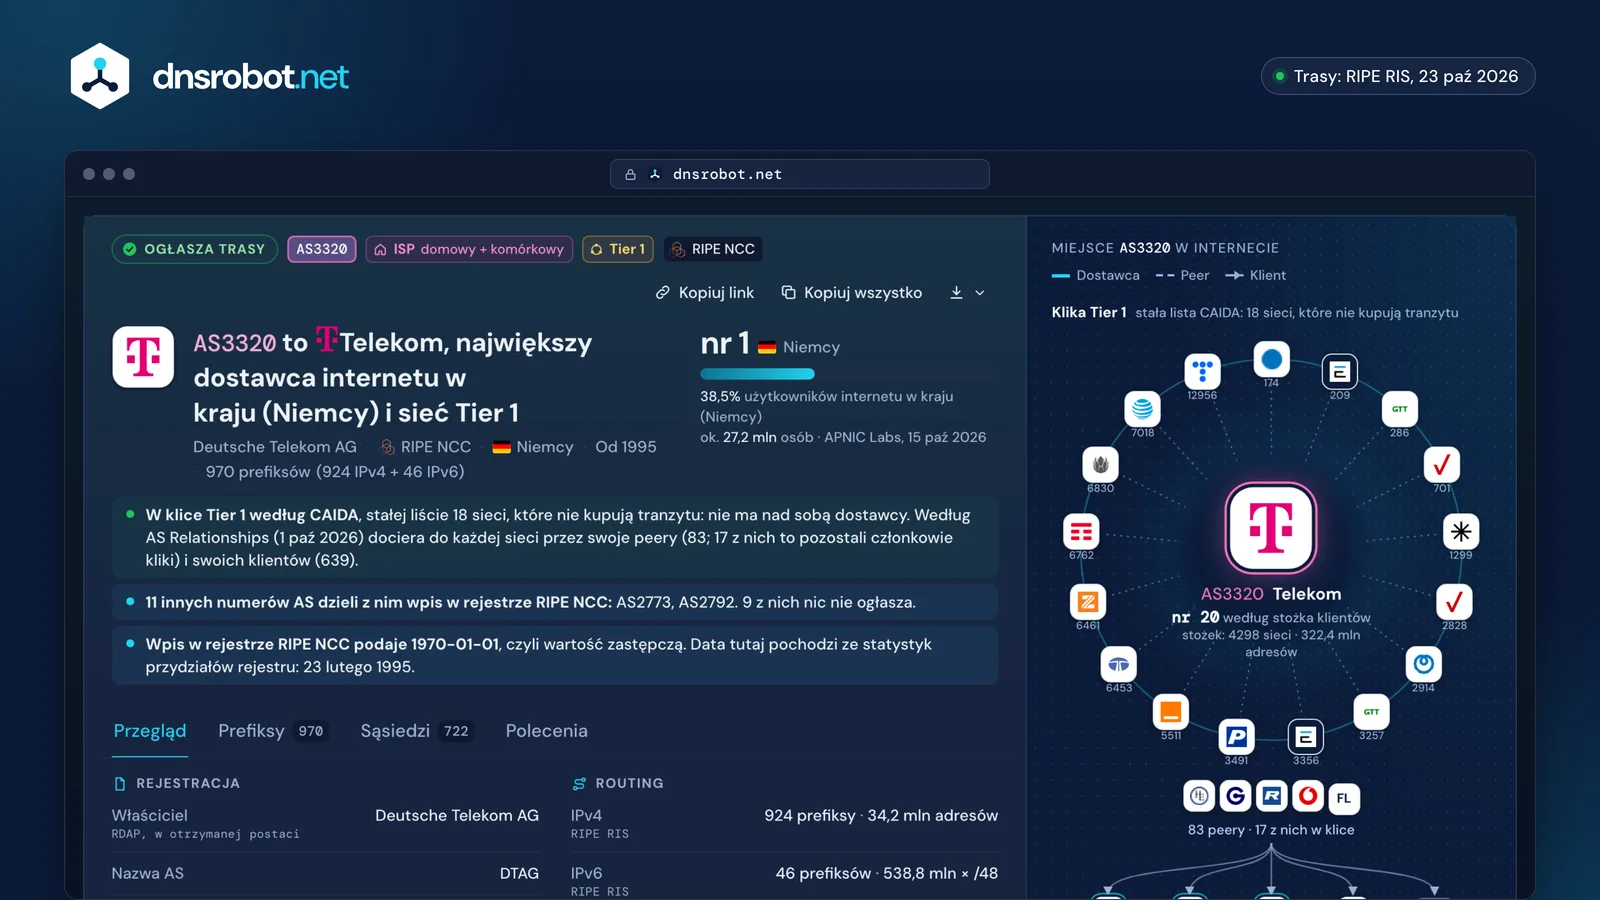Click the G peer icon
Image resolution: width=1600 pixels, height=900 pixels.
pyautogui.click(x=1236, y=796)
